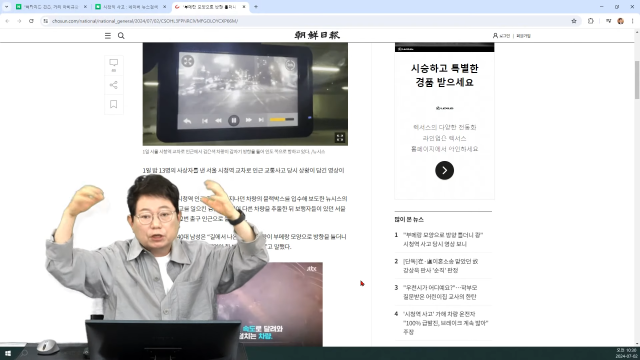This screenshot has height=360, width=640.
Task: Click the scrollbar up arrow
Action: (x=637, y=32)
